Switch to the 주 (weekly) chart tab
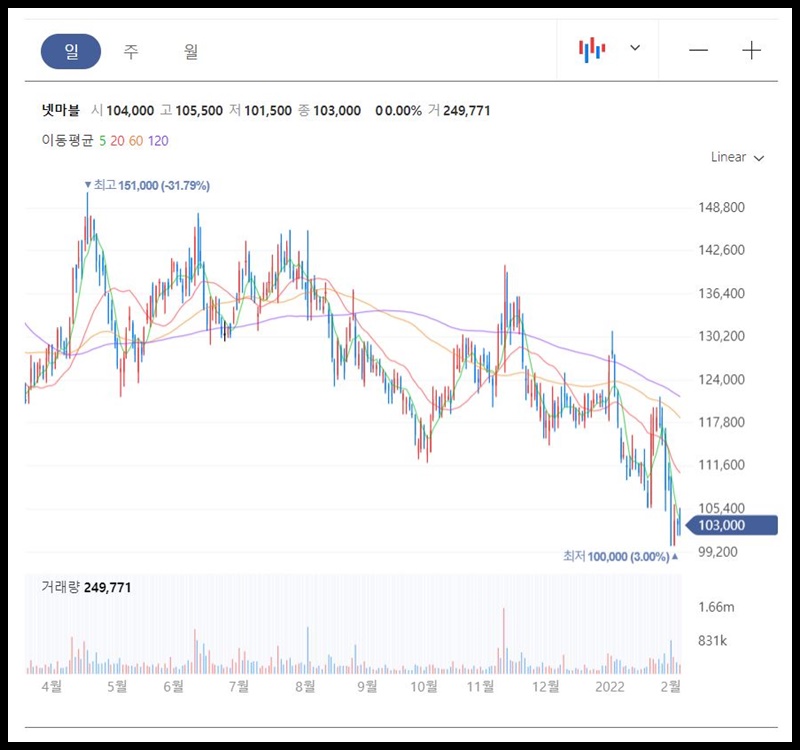The image size is (800, 750). coord(131,51)
